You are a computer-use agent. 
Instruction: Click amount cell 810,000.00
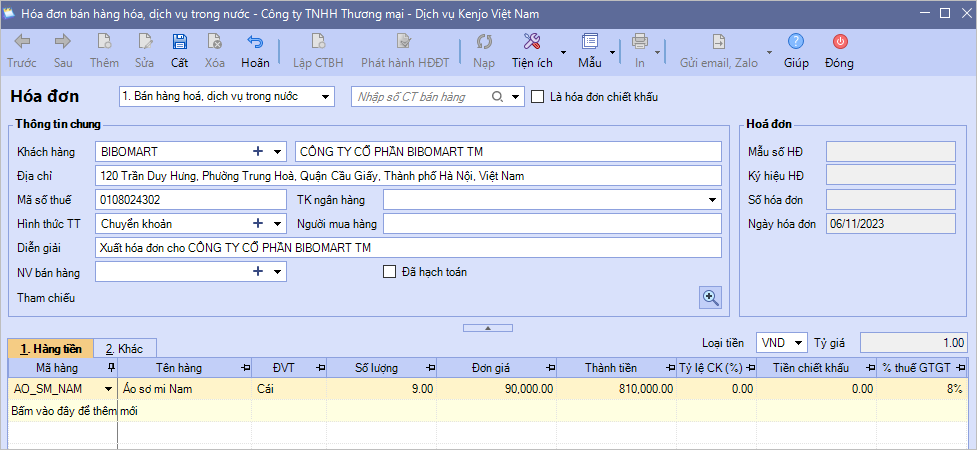(x=616, y=389)
